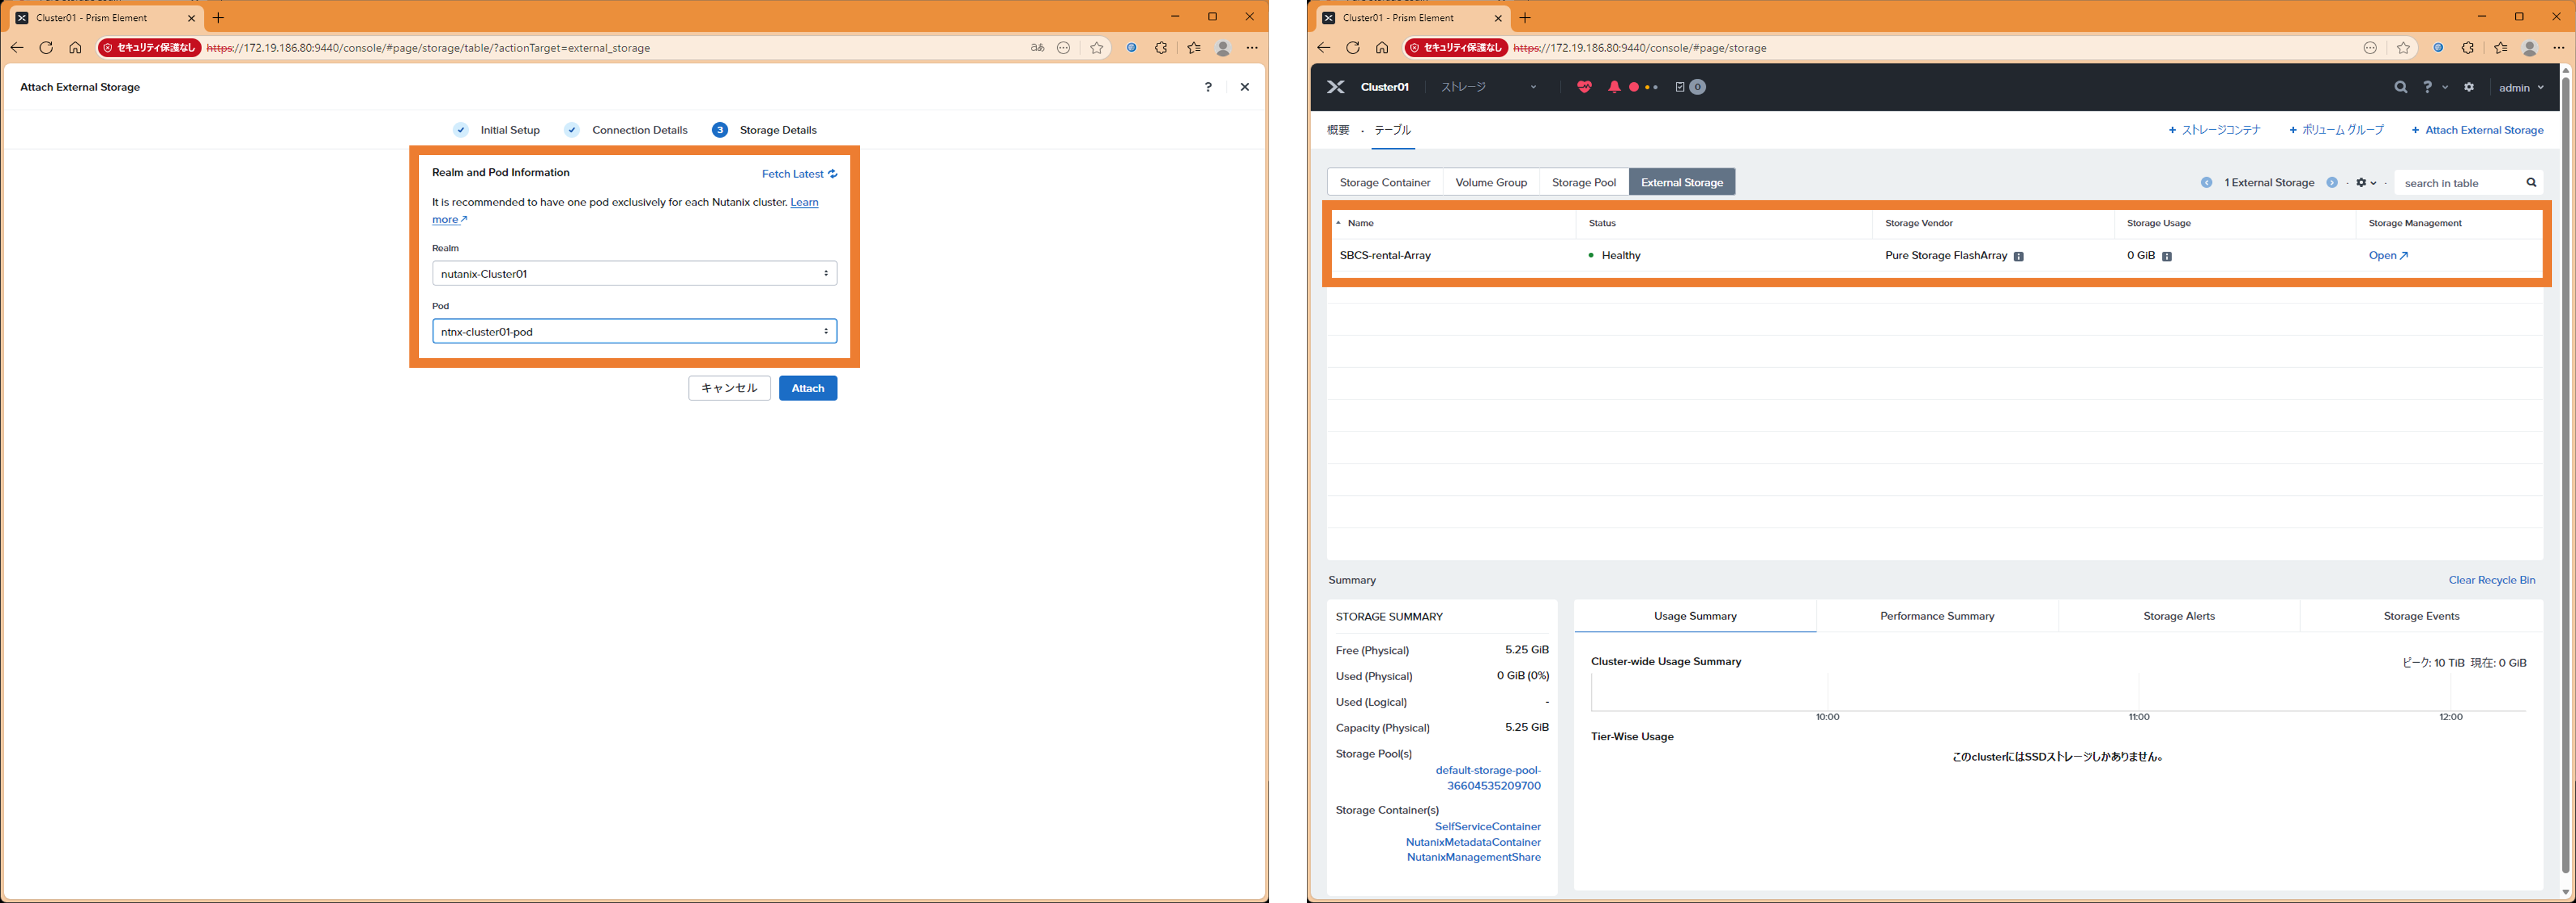Click the cluster health heart icon
Screen dimensions: 2576x903
point(1584,87)
